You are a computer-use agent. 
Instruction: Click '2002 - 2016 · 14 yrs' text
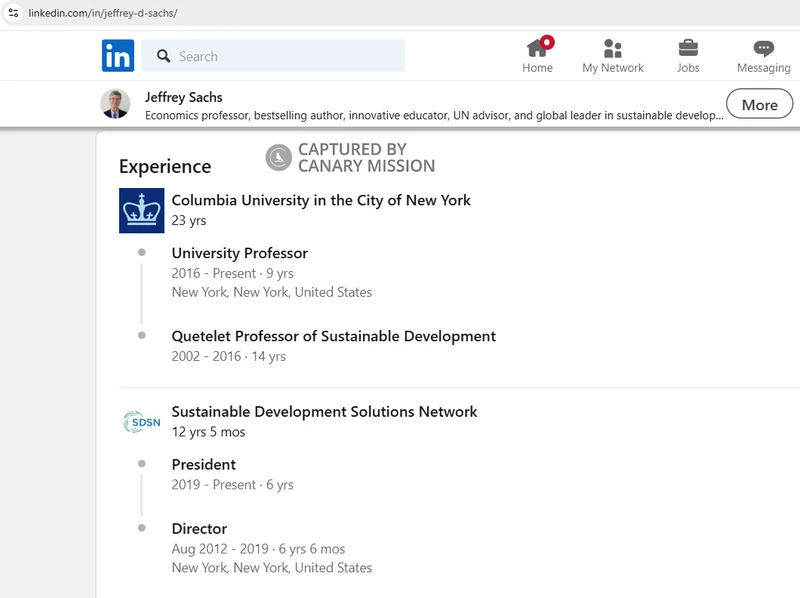pos(229,356)
